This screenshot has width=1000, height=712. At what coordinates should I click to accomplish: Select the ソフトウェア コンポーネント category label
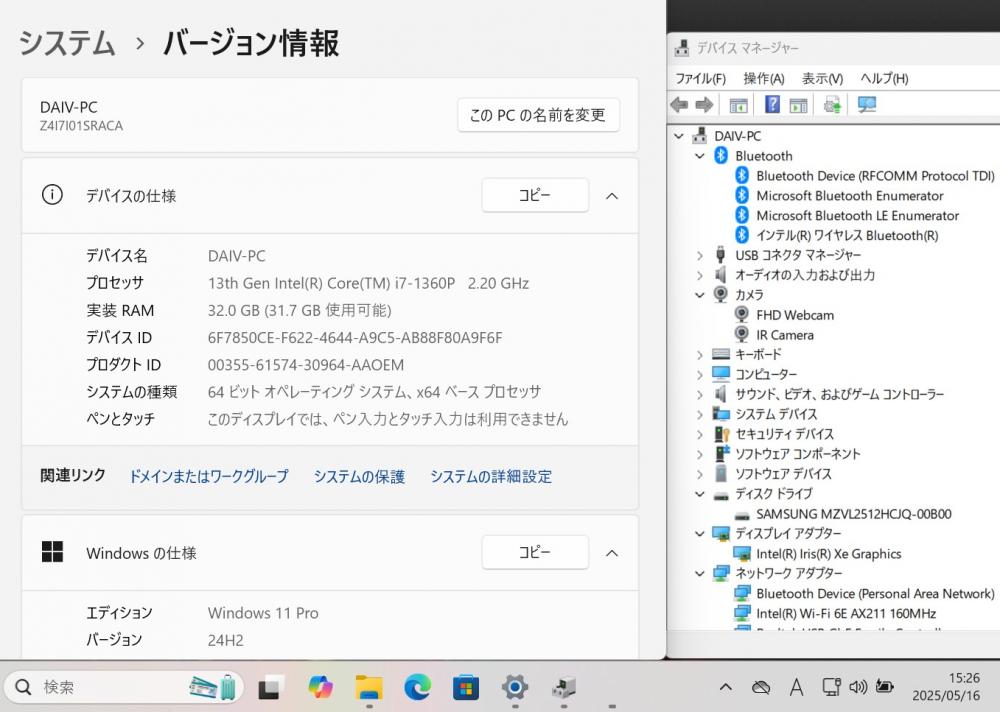coord(797,454)
